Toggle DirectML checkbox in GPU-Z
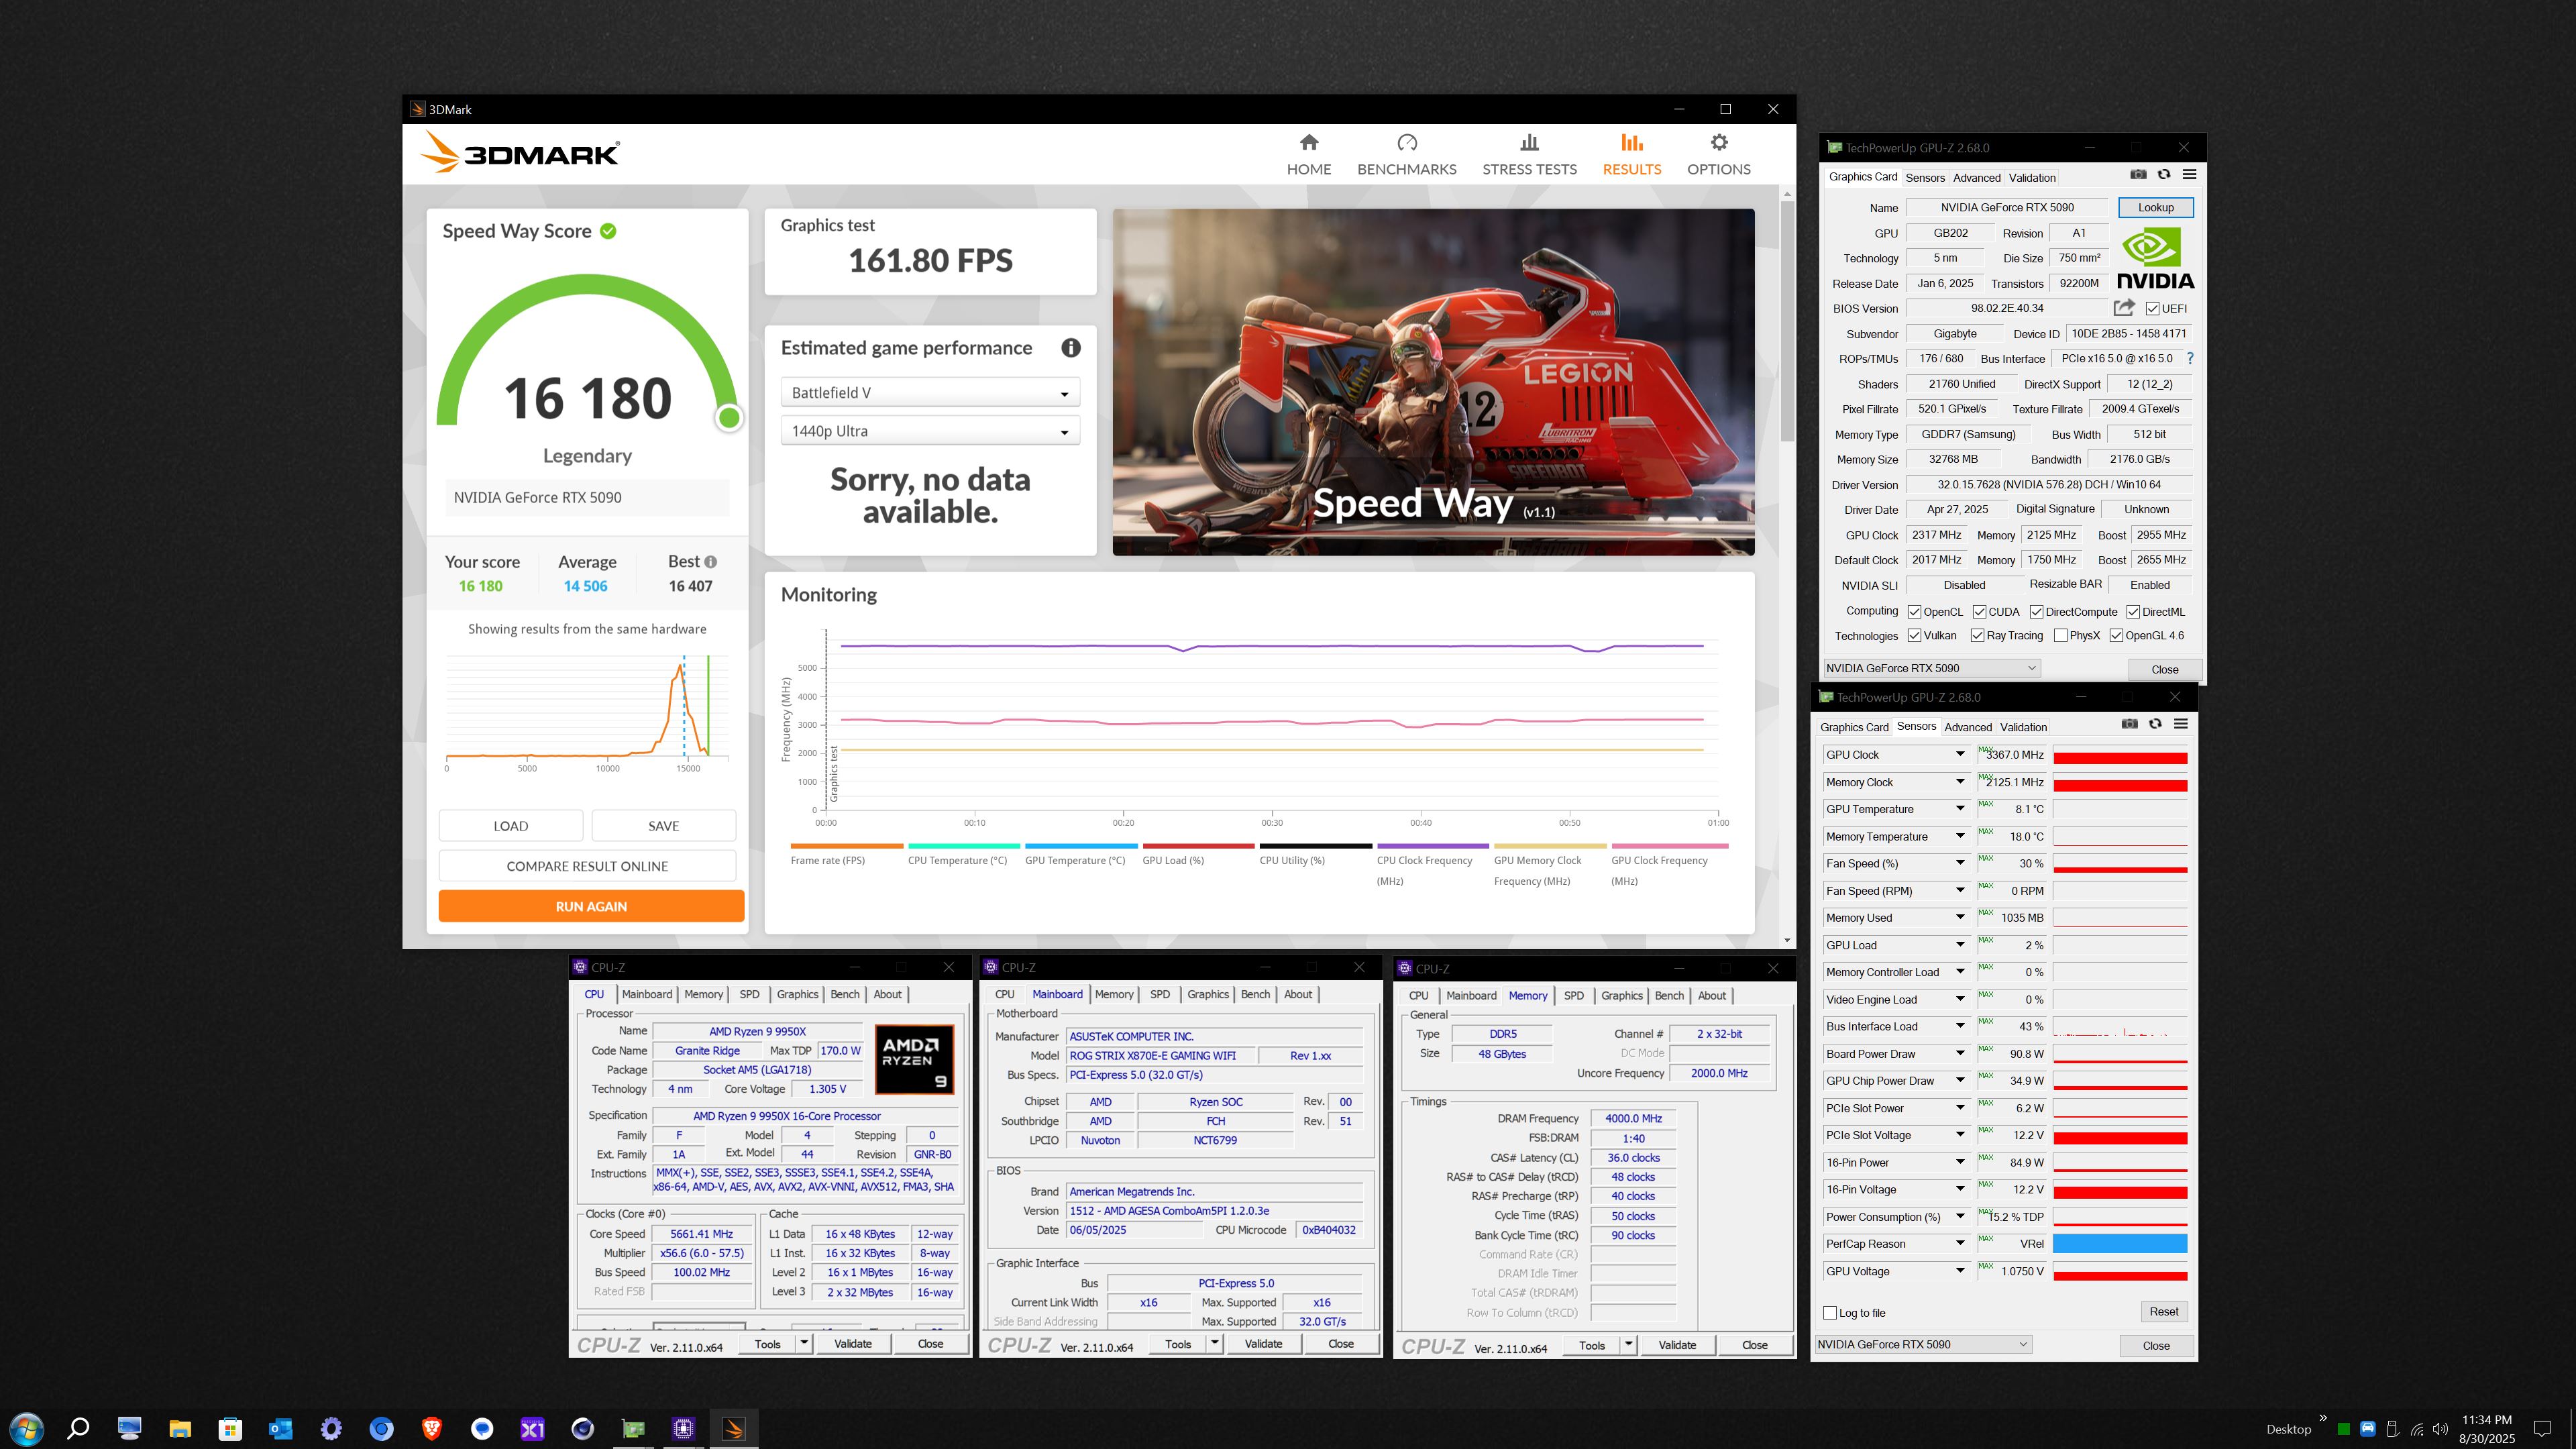This screenshot has width=2576, height=1449. (2133, 612)
